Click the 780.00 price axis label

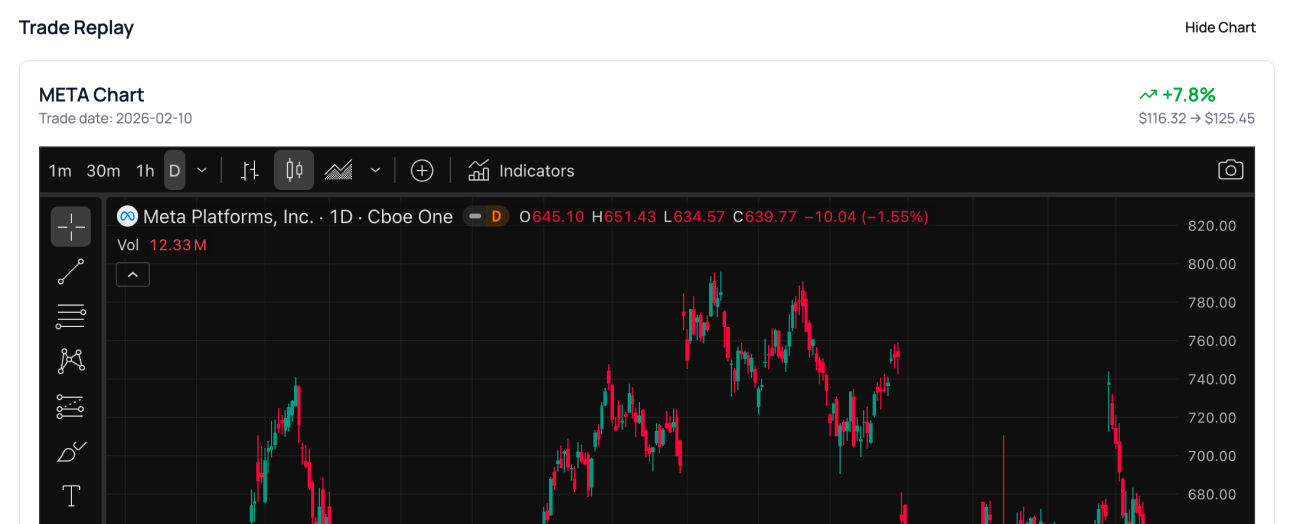(1212, 303)
